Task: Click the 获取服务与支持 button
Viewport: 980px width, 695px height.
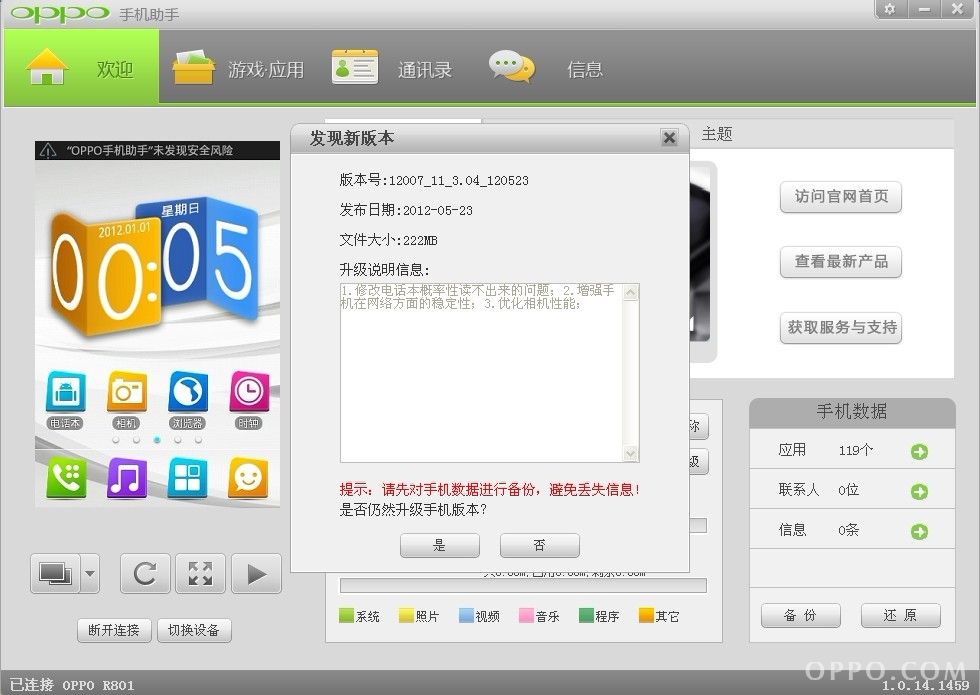Action: 841,328
